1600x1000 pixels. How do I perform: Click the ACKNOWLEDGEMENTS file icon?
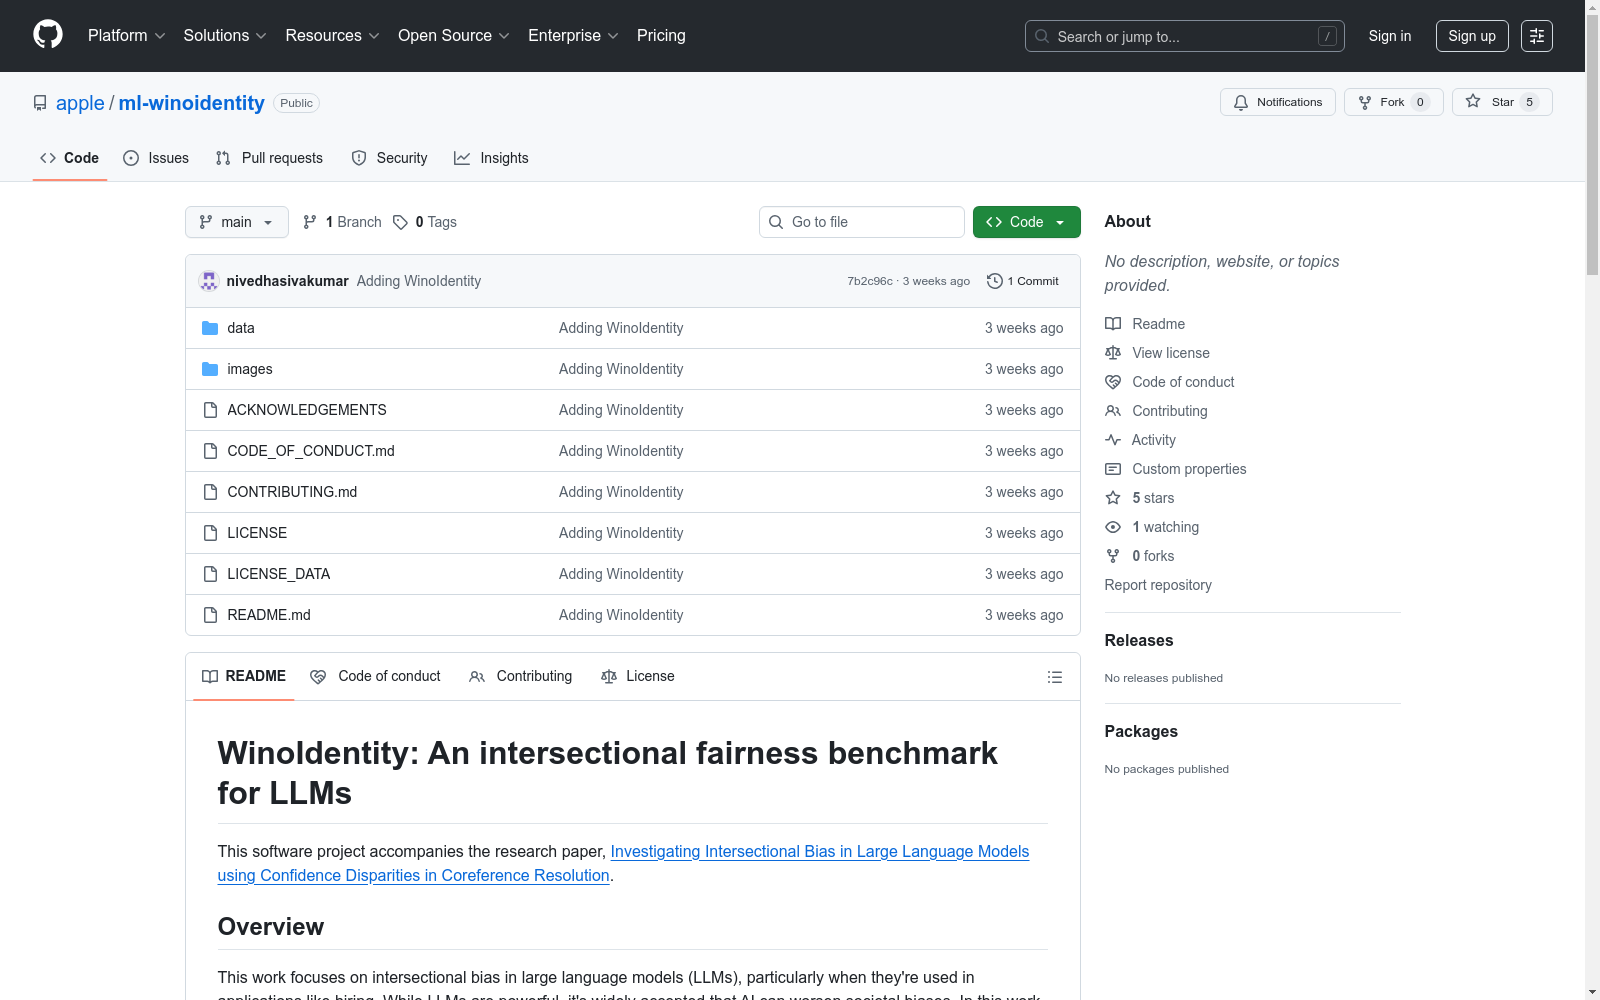click(x=210, y=410)
